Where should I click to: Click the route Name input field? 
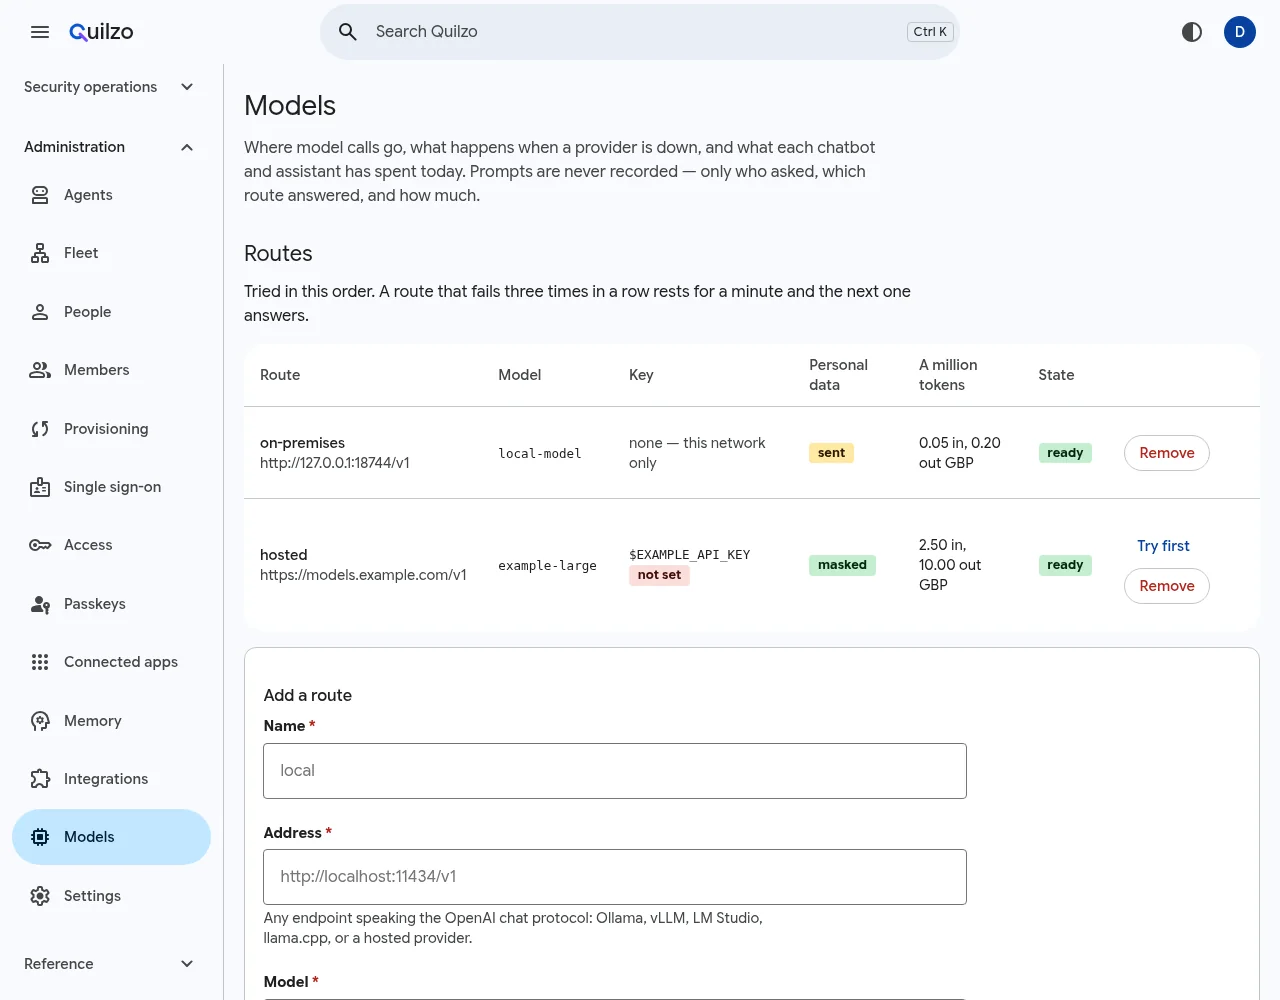615,771
